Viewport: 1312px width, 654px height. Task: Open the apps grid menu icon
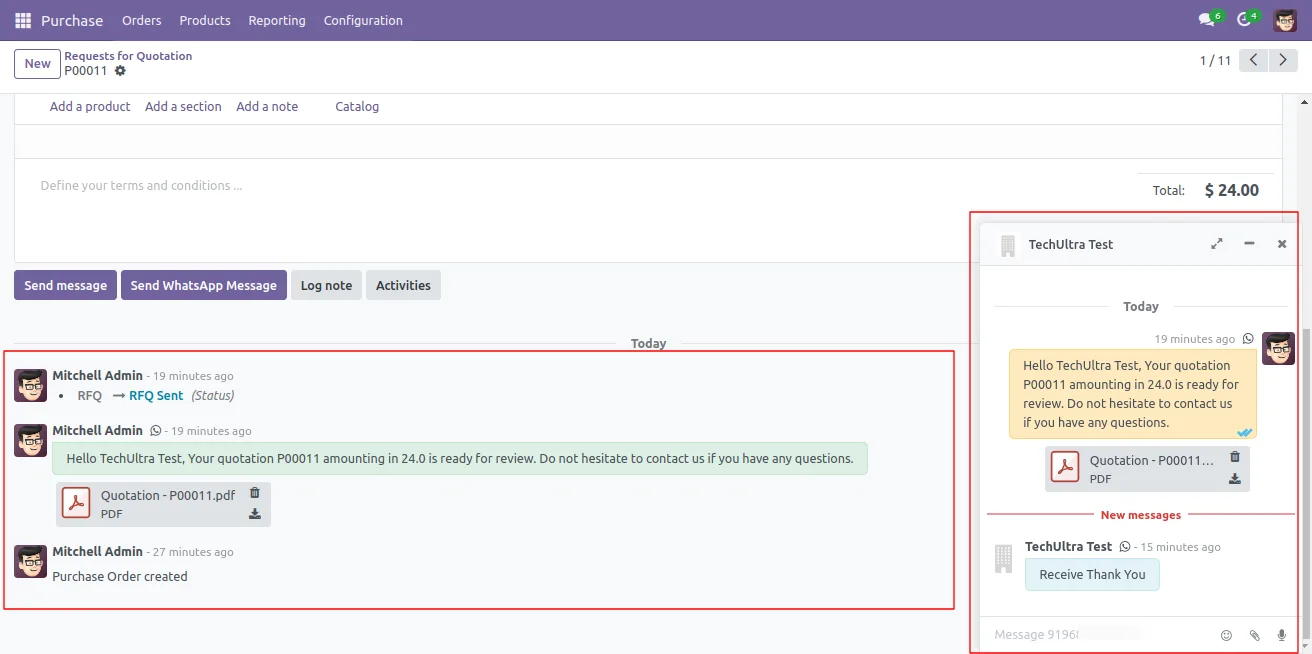[23, 20]
